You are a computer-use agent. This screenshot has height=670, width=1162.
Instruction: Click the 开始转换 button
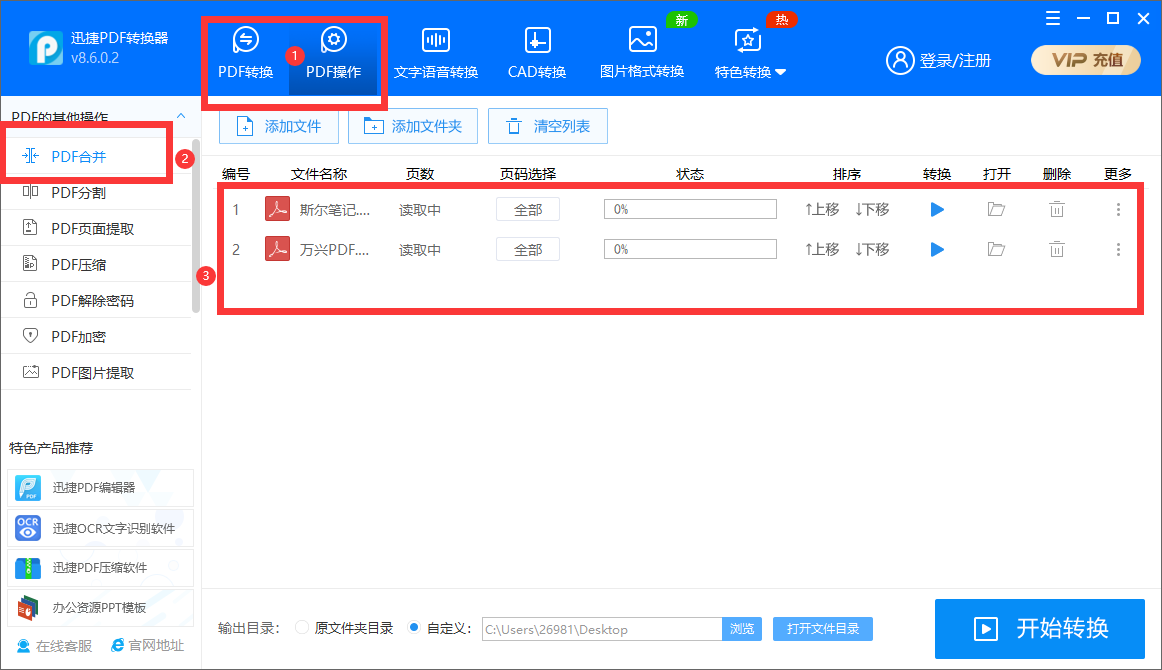[1039, 628]
